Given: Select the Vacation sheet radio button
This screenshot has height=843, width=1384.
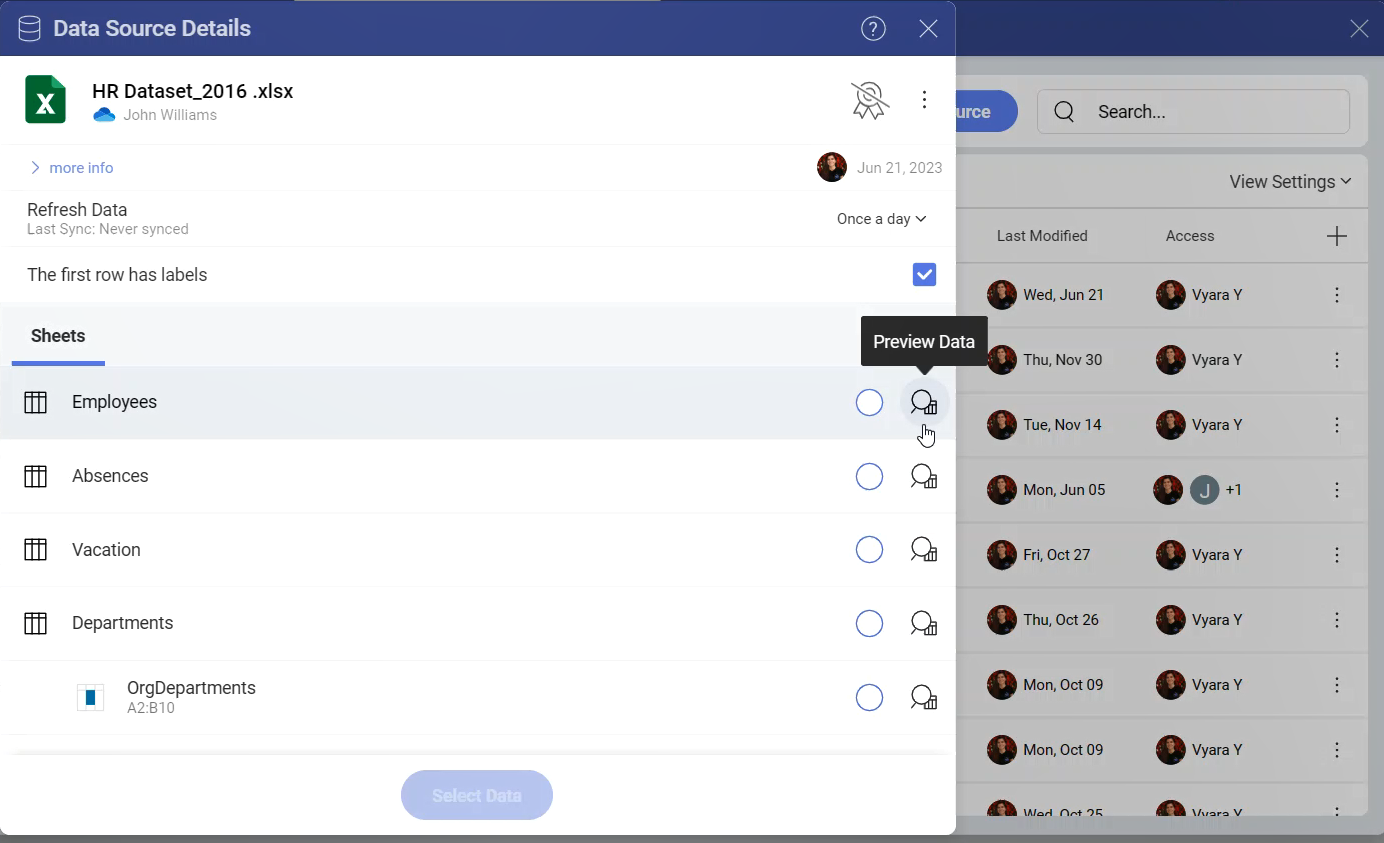Looking at the screenshot, I should point(870,550).
